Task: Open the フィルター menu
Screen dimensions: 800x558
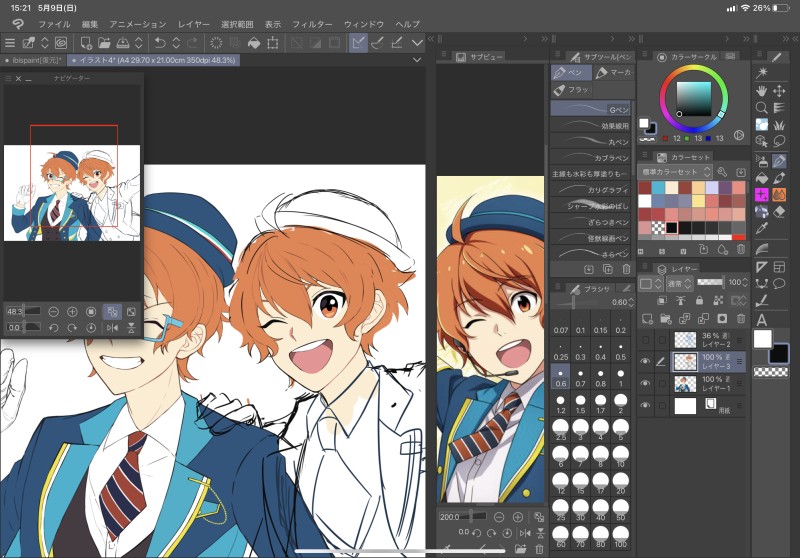Action: point(312,23)
